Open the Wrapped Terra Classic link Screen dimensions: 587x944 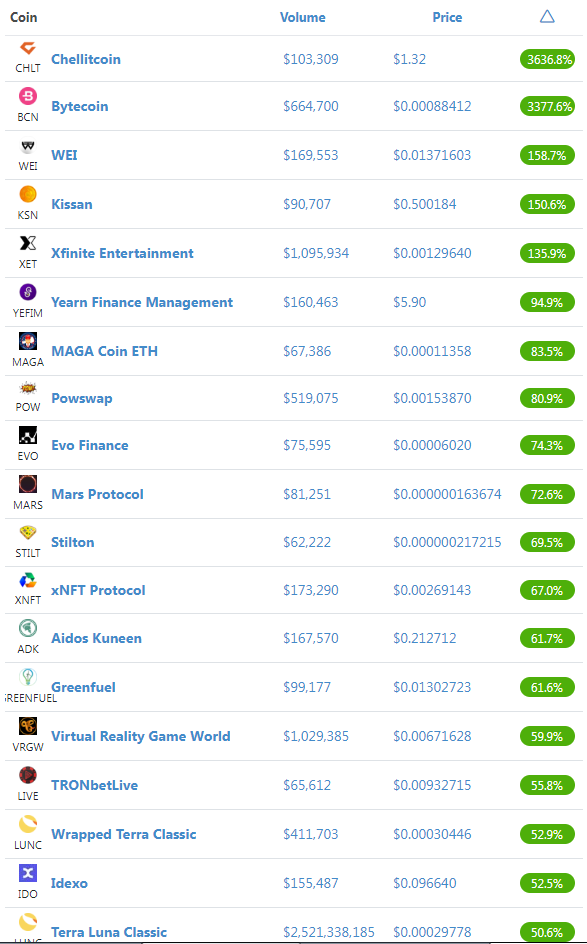coord(123,834)
